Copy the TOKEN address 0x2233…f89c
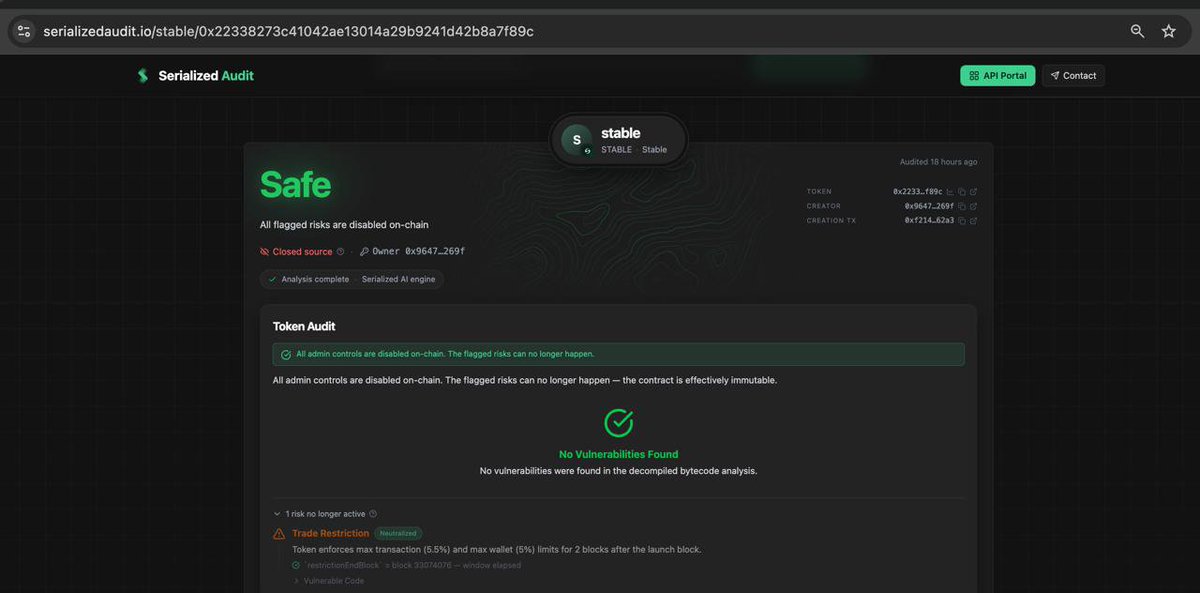The height and width of the screenshot is (593, 1200). coord(962,192)
